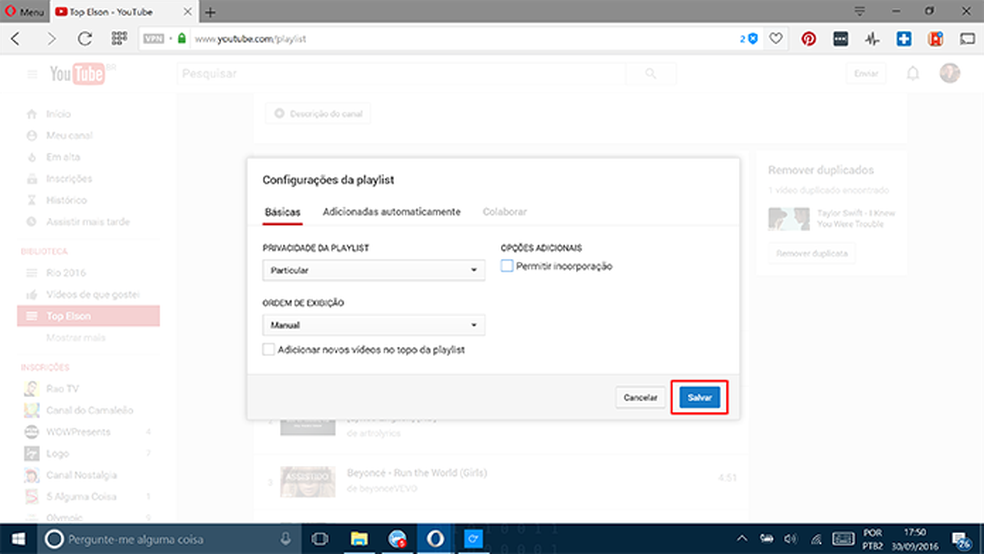Click the black password-style extension icon
This screenshot has height=554, width=984.
(840, 39)
